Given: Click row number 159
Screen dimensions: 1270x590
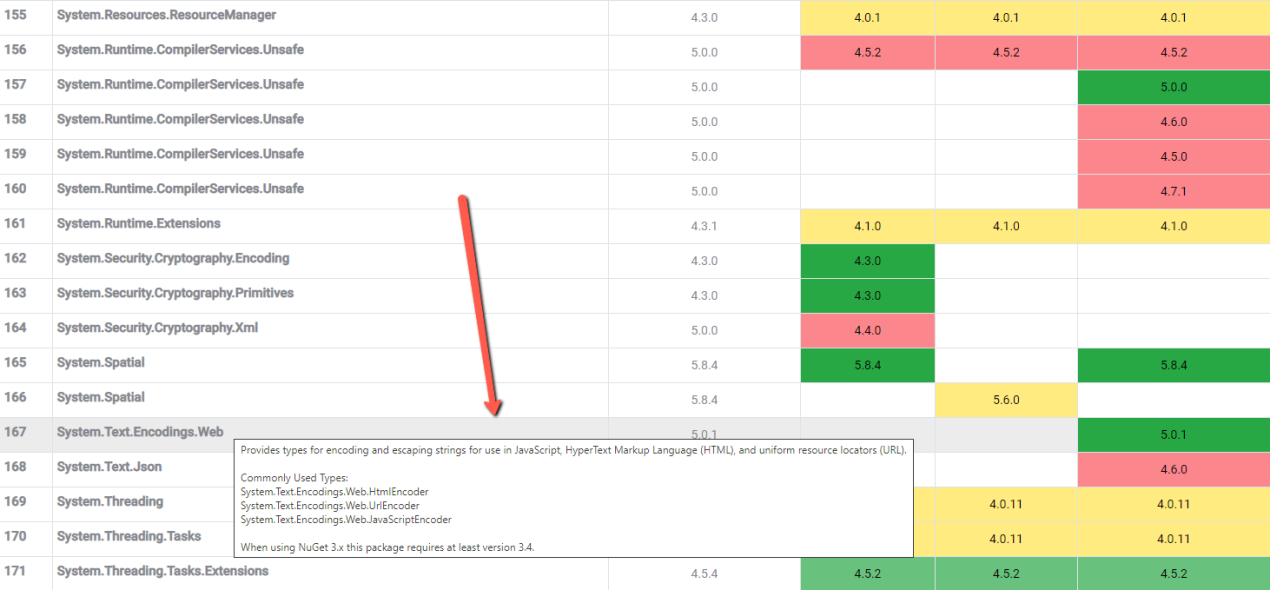Looking at the screenshot, I should [16, 154].
